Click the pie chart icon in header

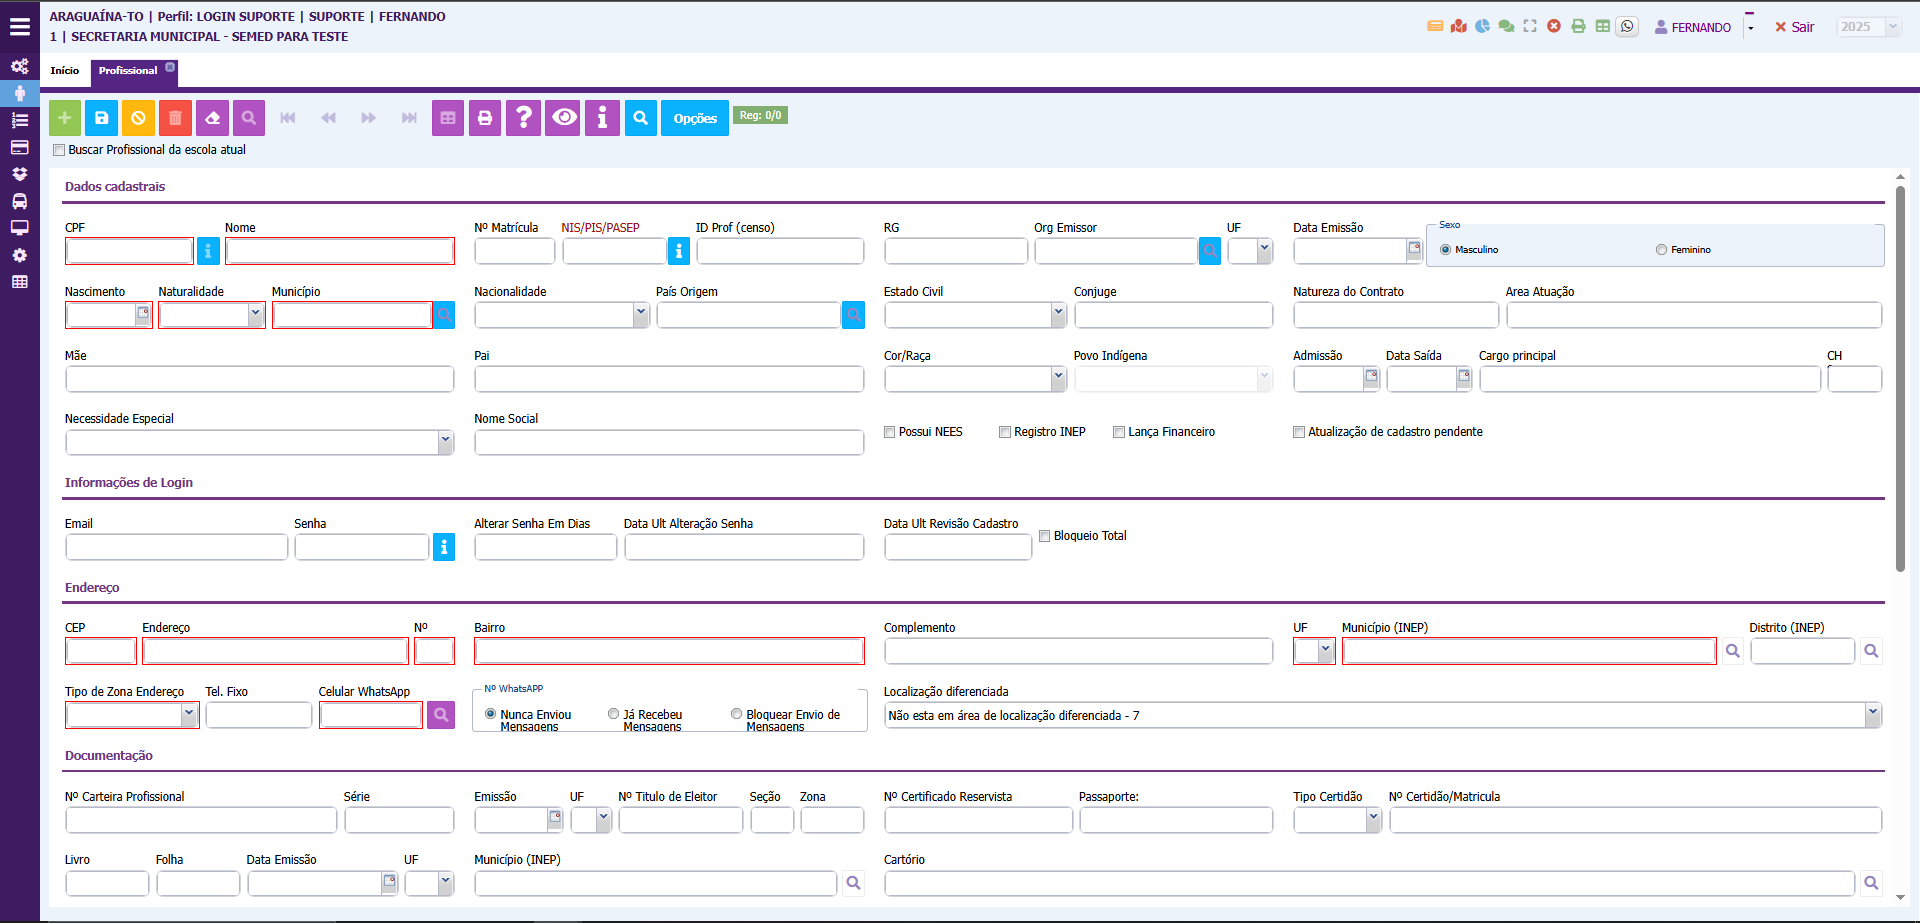pos(1482,27)
